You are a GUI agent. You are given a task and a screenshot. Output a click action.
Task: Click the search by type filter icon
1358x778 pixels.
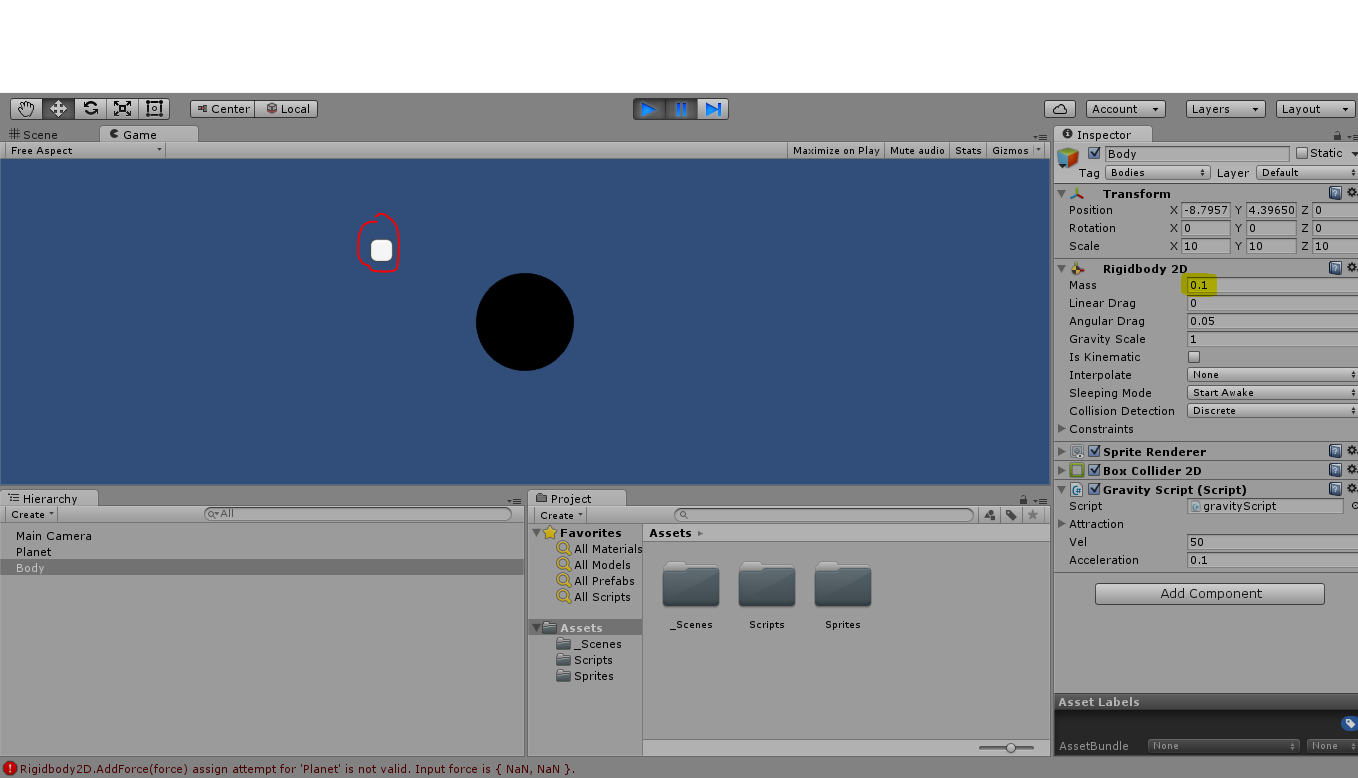pyautogui.click(x=990, y=515)
